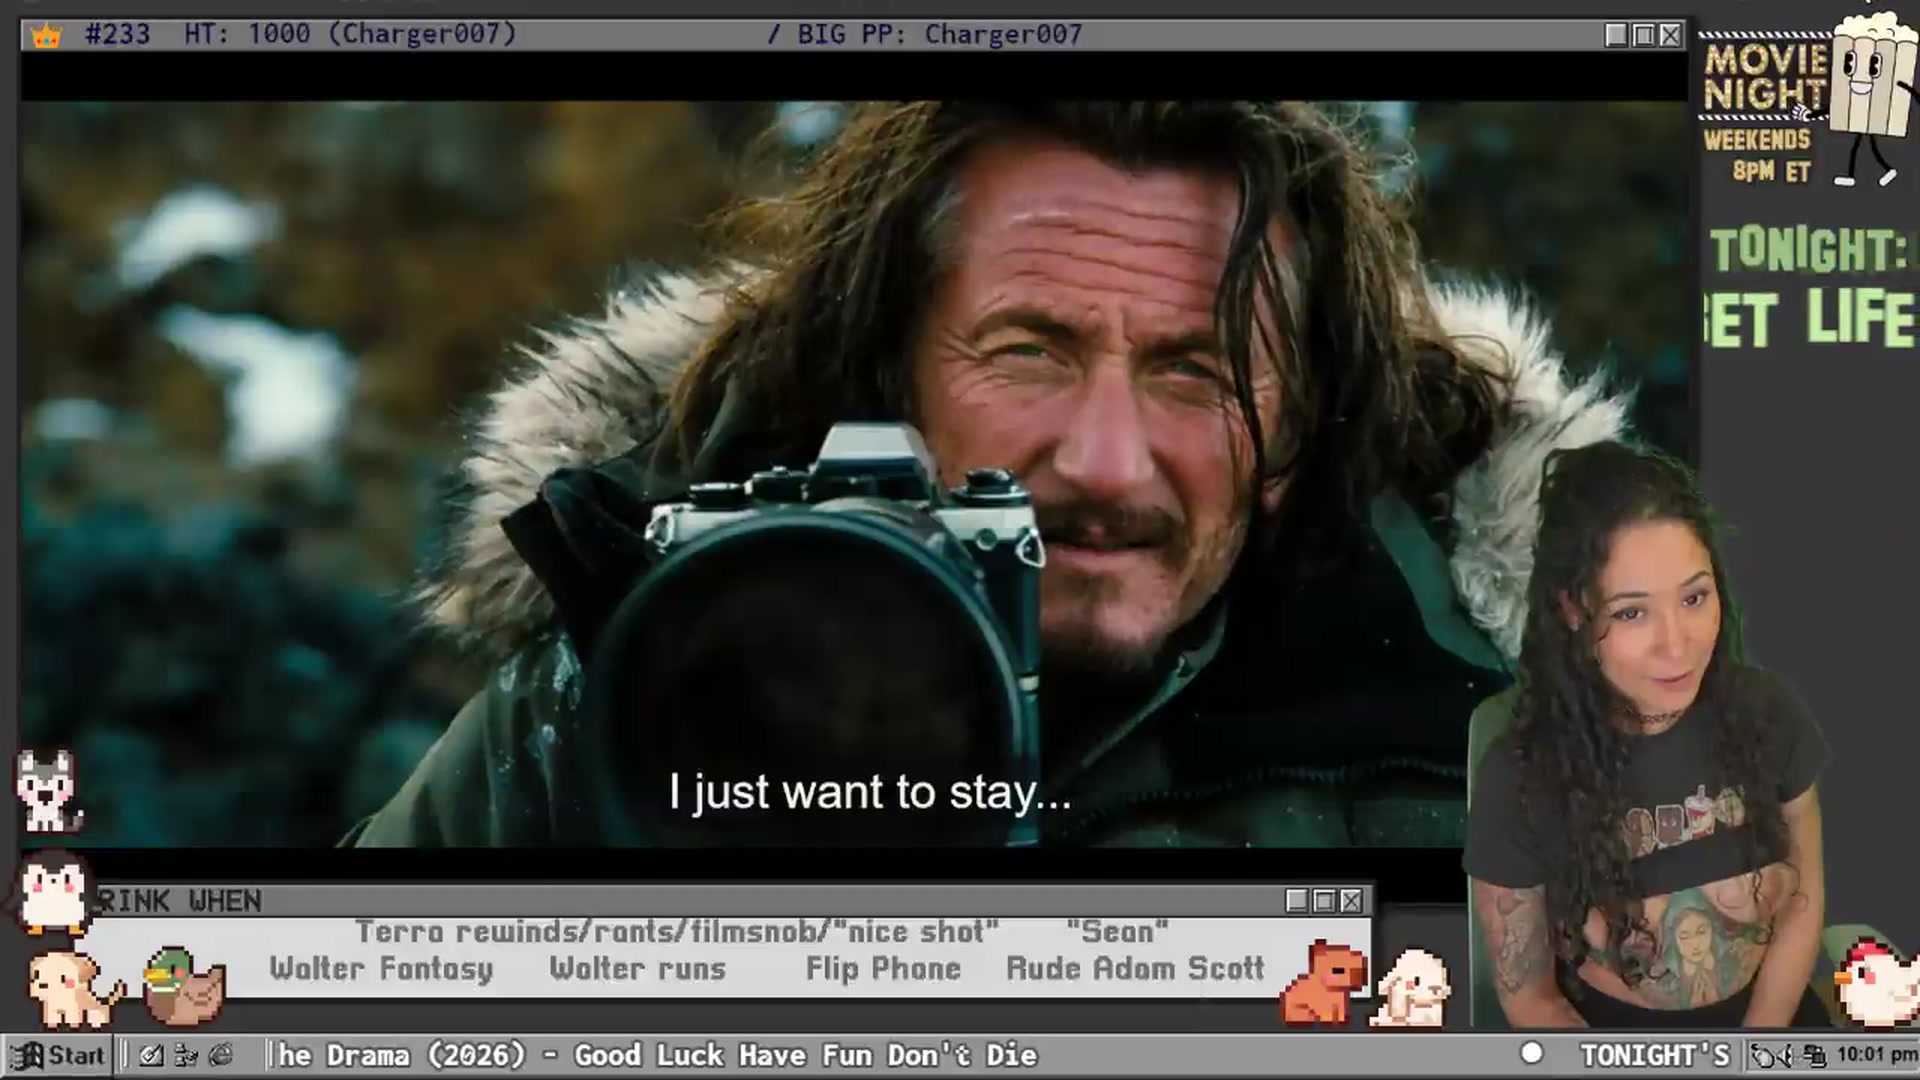
Task: Click the pixel mallard duck icon
Action: coord(183,987)
